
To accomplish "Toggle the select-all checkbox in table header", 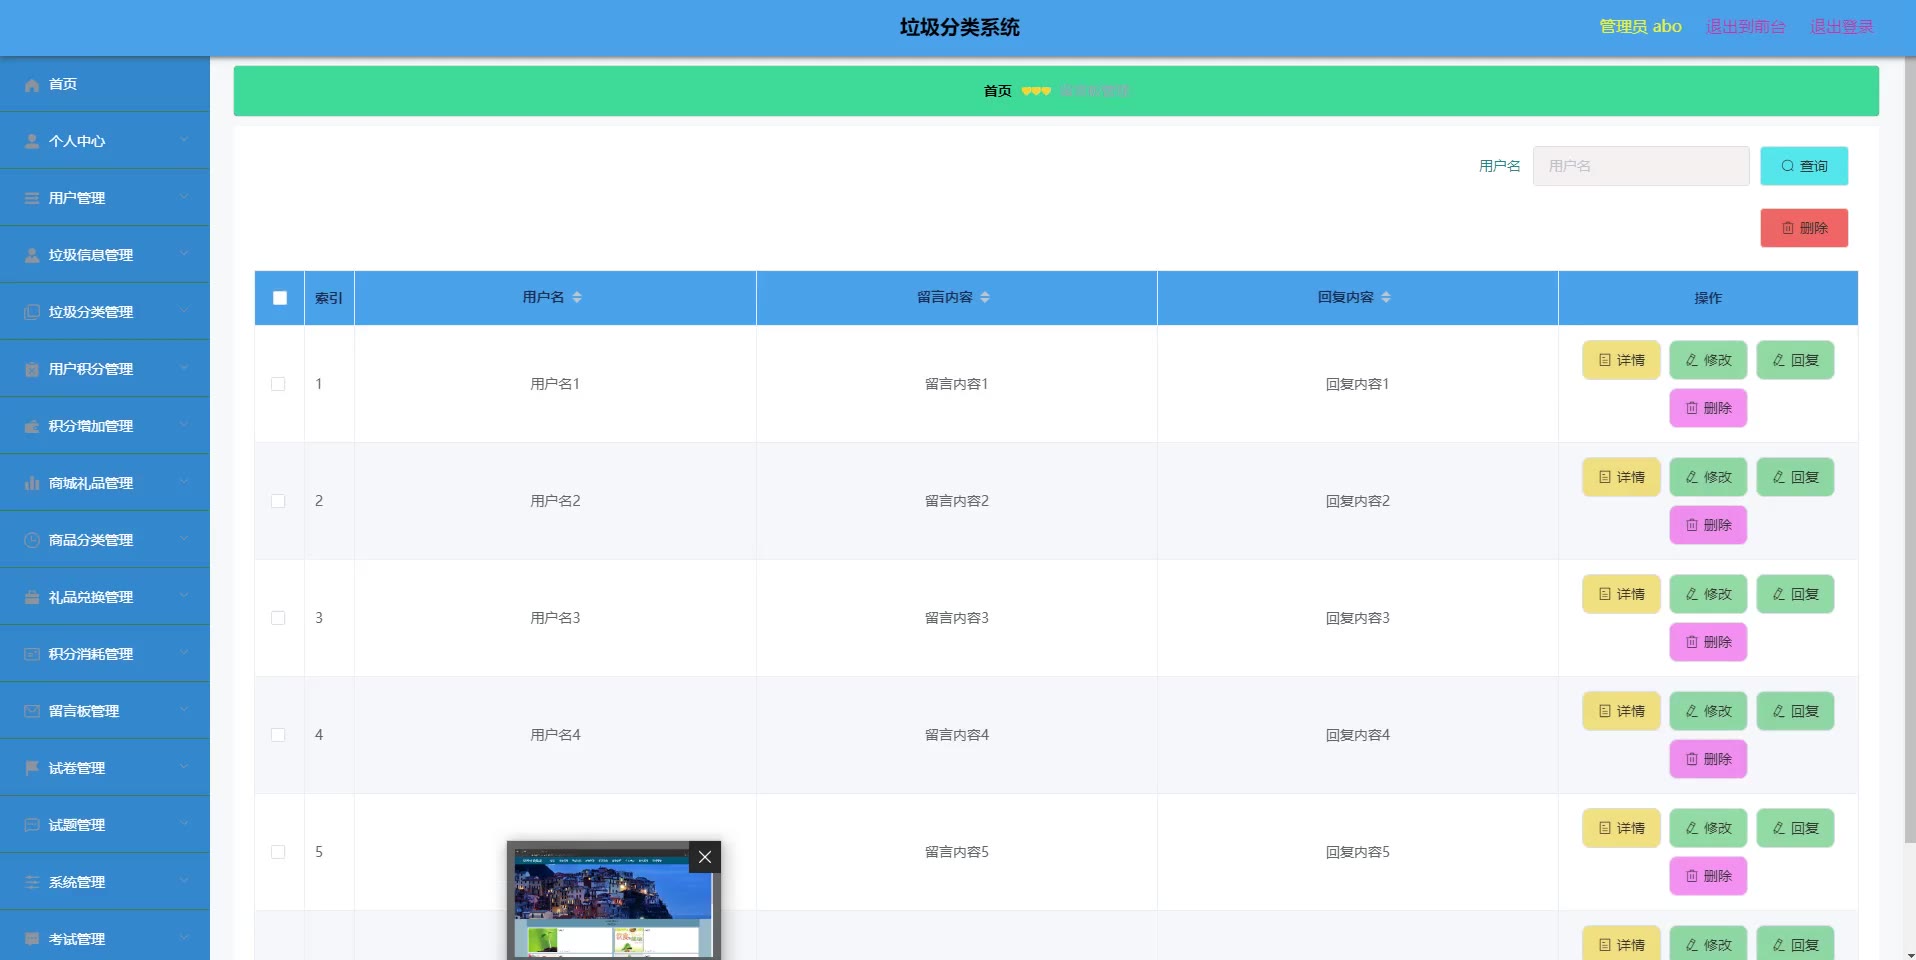I will click(280, 298).
